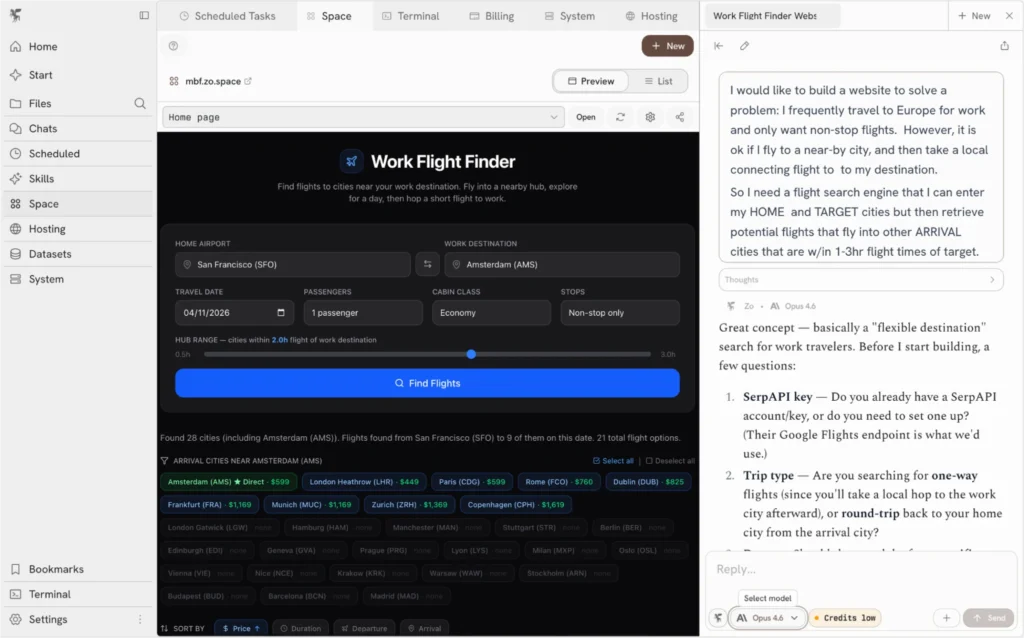
Task: Click the sidebar collapse icon
Action: tap(144, 16)
